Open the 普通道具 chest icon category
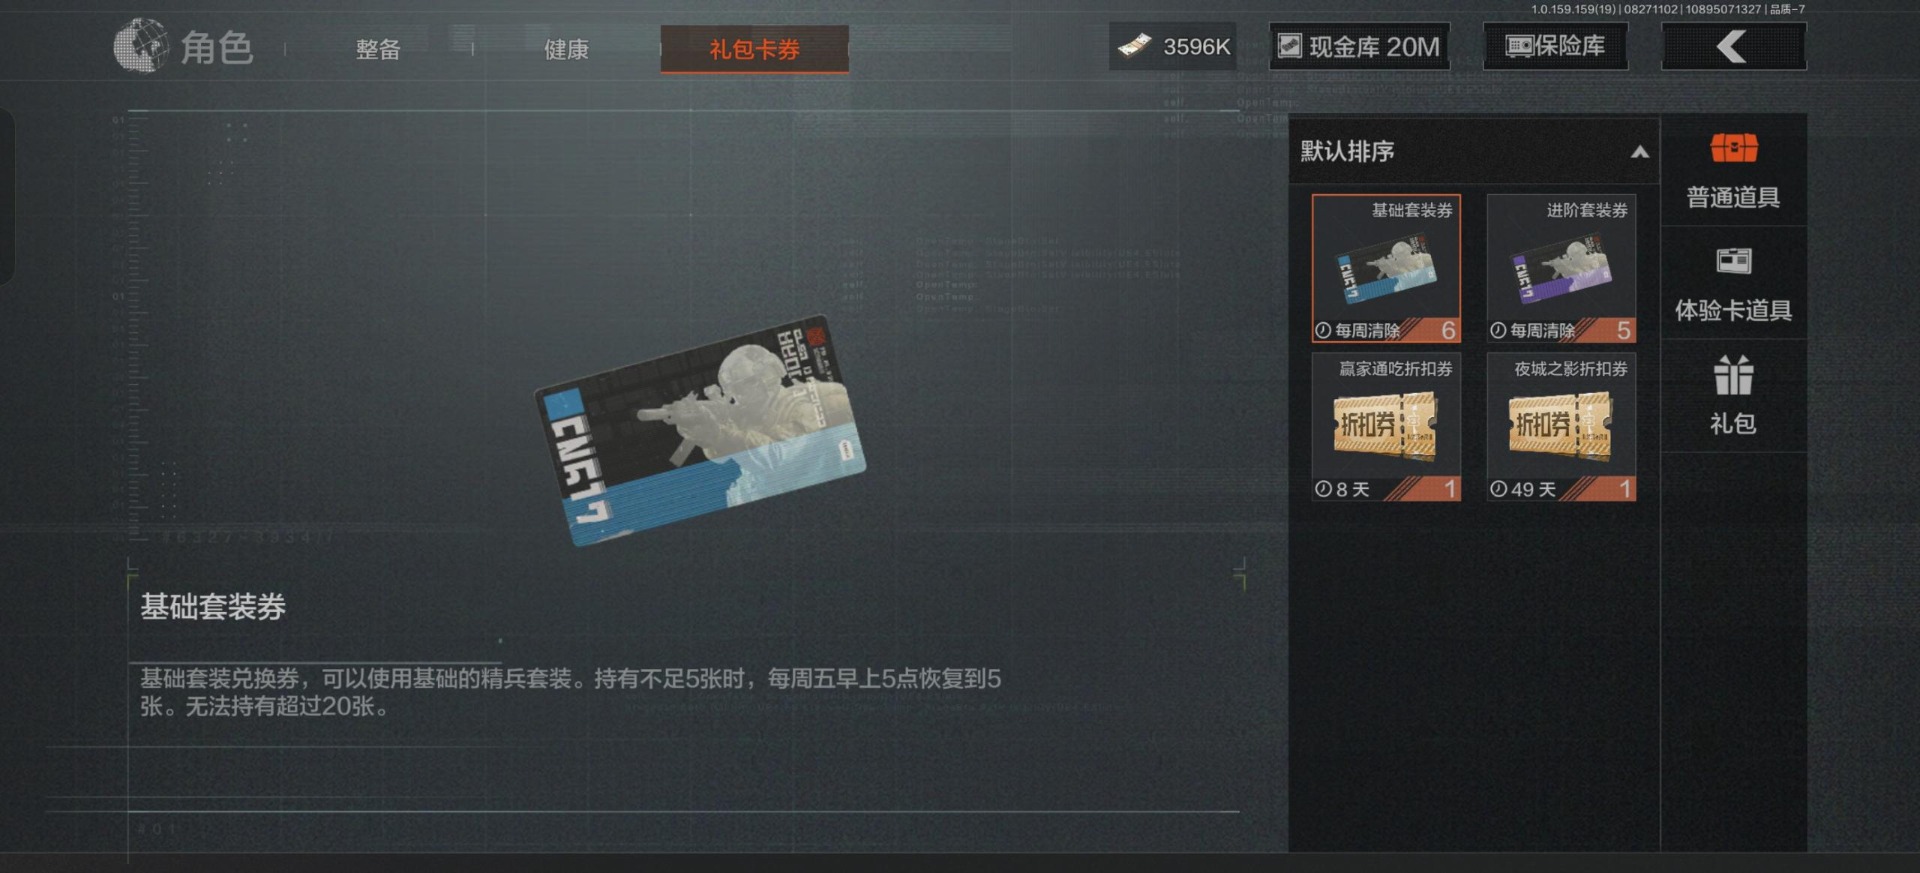This screenshot has height=873, width=1920. point(1733,149)
